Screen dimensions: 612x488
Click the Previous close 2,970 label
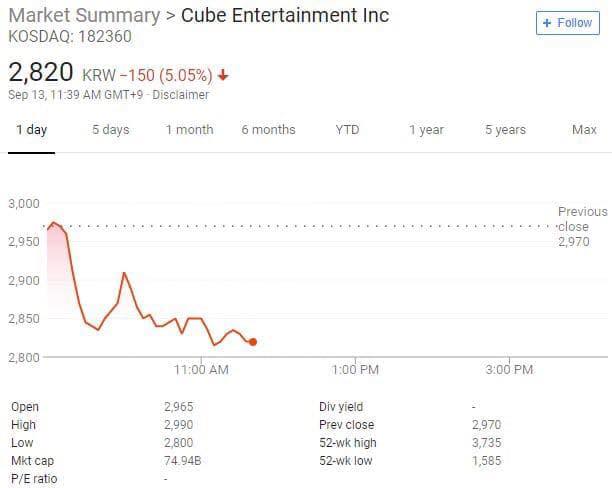click(x=582, y=227)
